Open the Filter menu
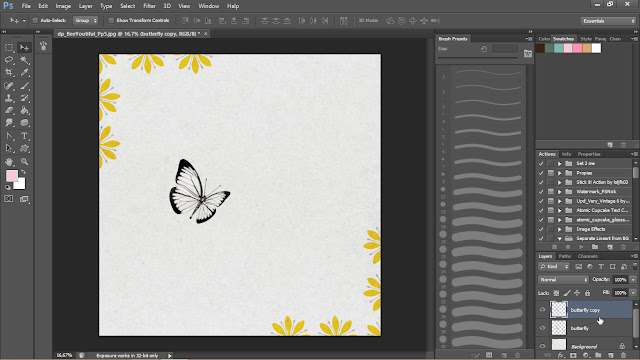Viewport: 640px width, 360px height. click(x=149, y=6)
